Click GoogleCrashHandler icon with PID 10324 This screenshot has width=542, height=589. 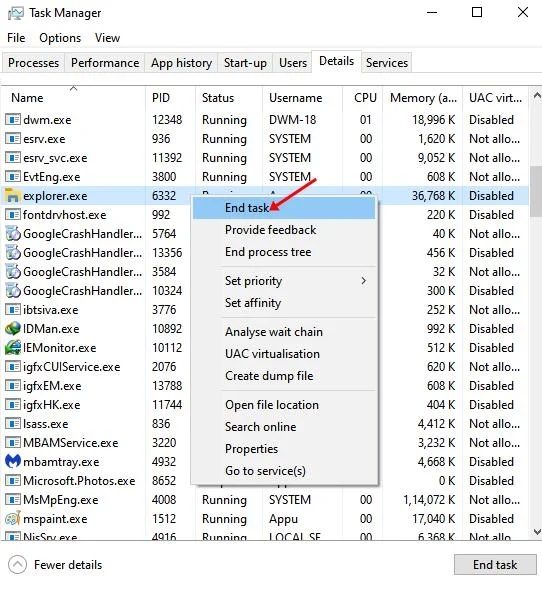tap(13, 291)
